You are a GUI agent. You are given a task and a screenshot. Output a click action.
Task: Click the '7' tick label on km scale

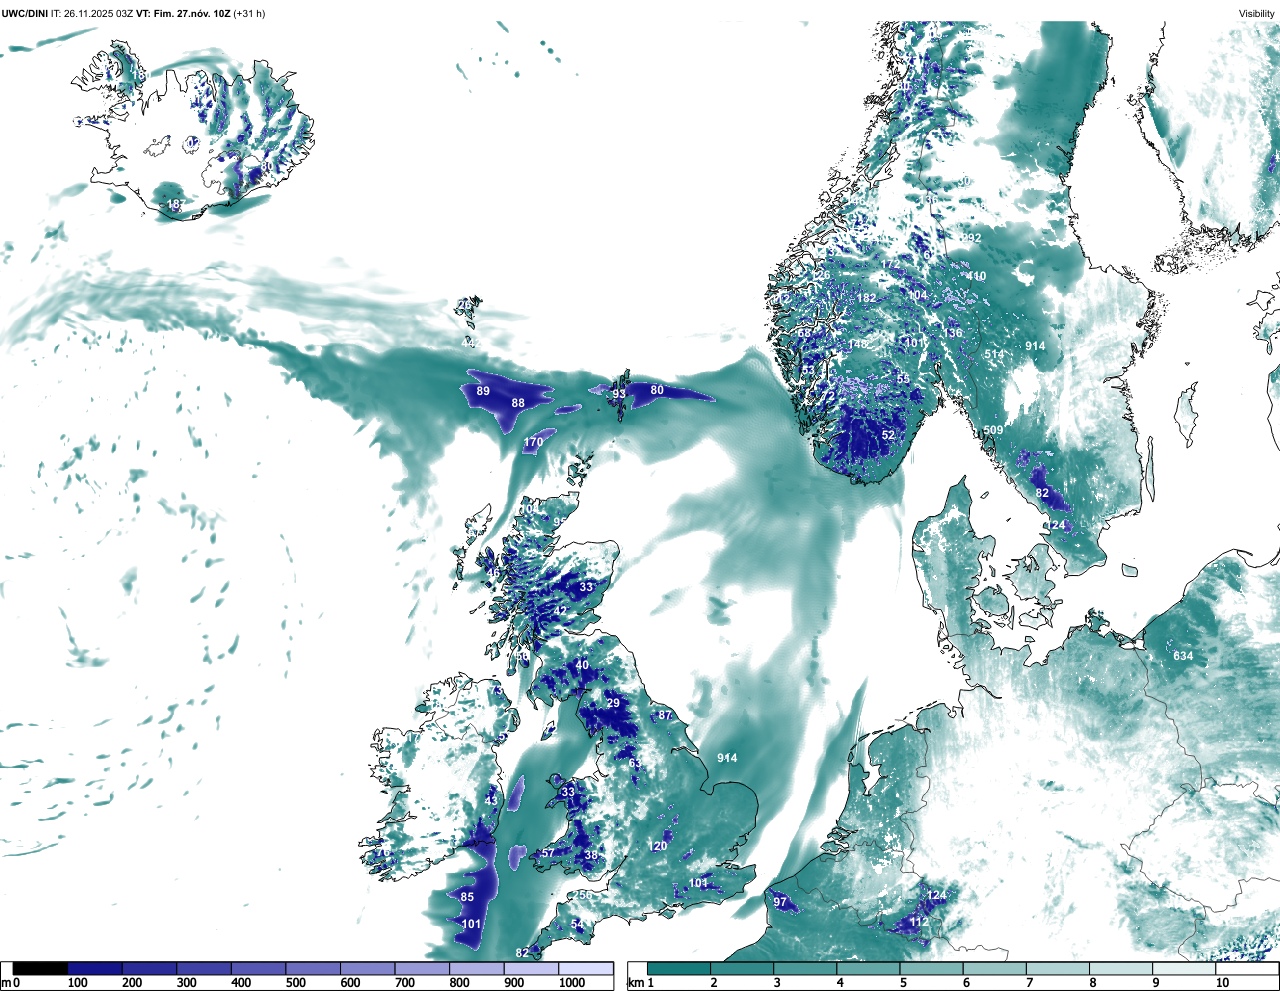(1029, 983)
